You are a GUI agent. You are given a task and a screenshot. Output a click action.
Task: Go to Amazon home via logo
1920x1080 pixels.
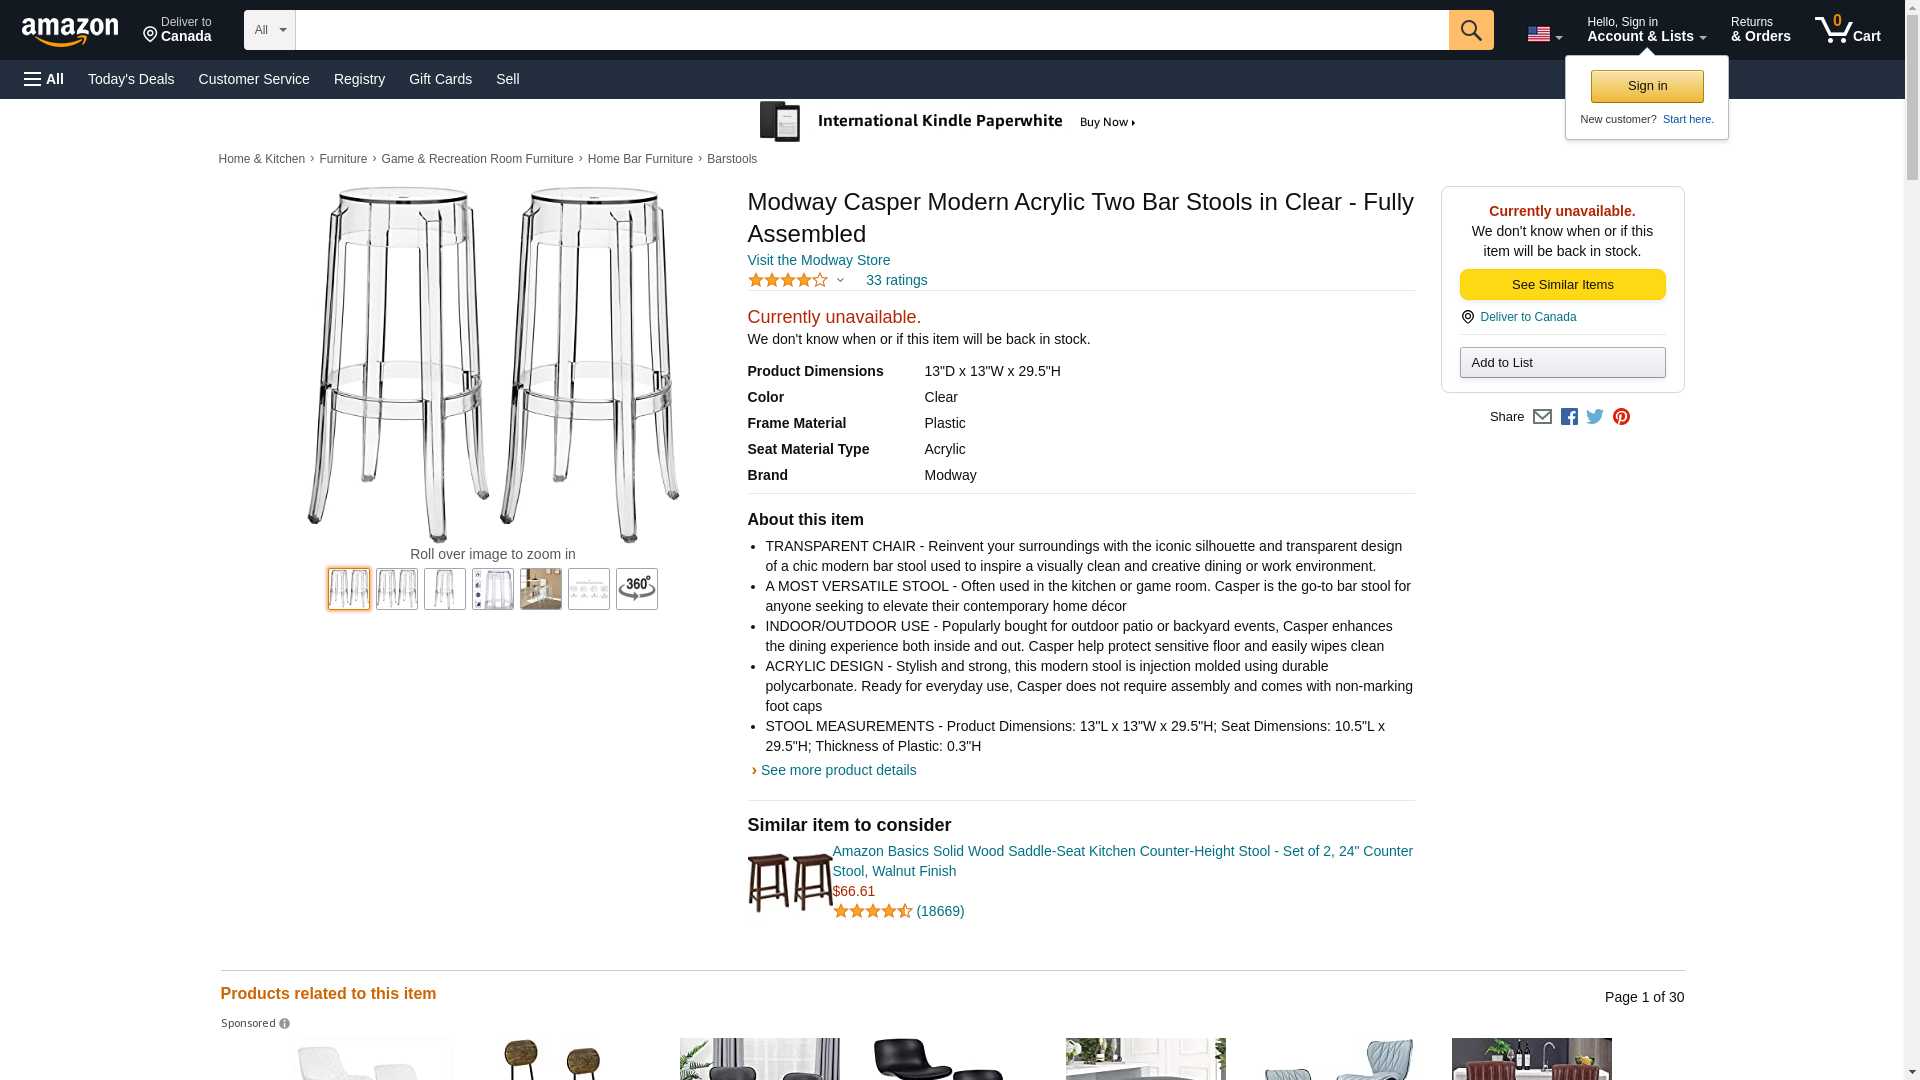[70, 32]
